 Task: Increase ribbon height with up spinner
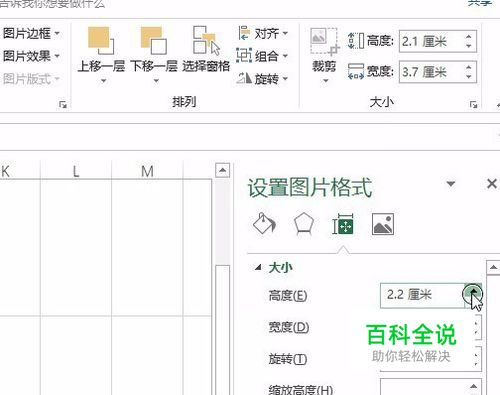[x=469, y=36]
